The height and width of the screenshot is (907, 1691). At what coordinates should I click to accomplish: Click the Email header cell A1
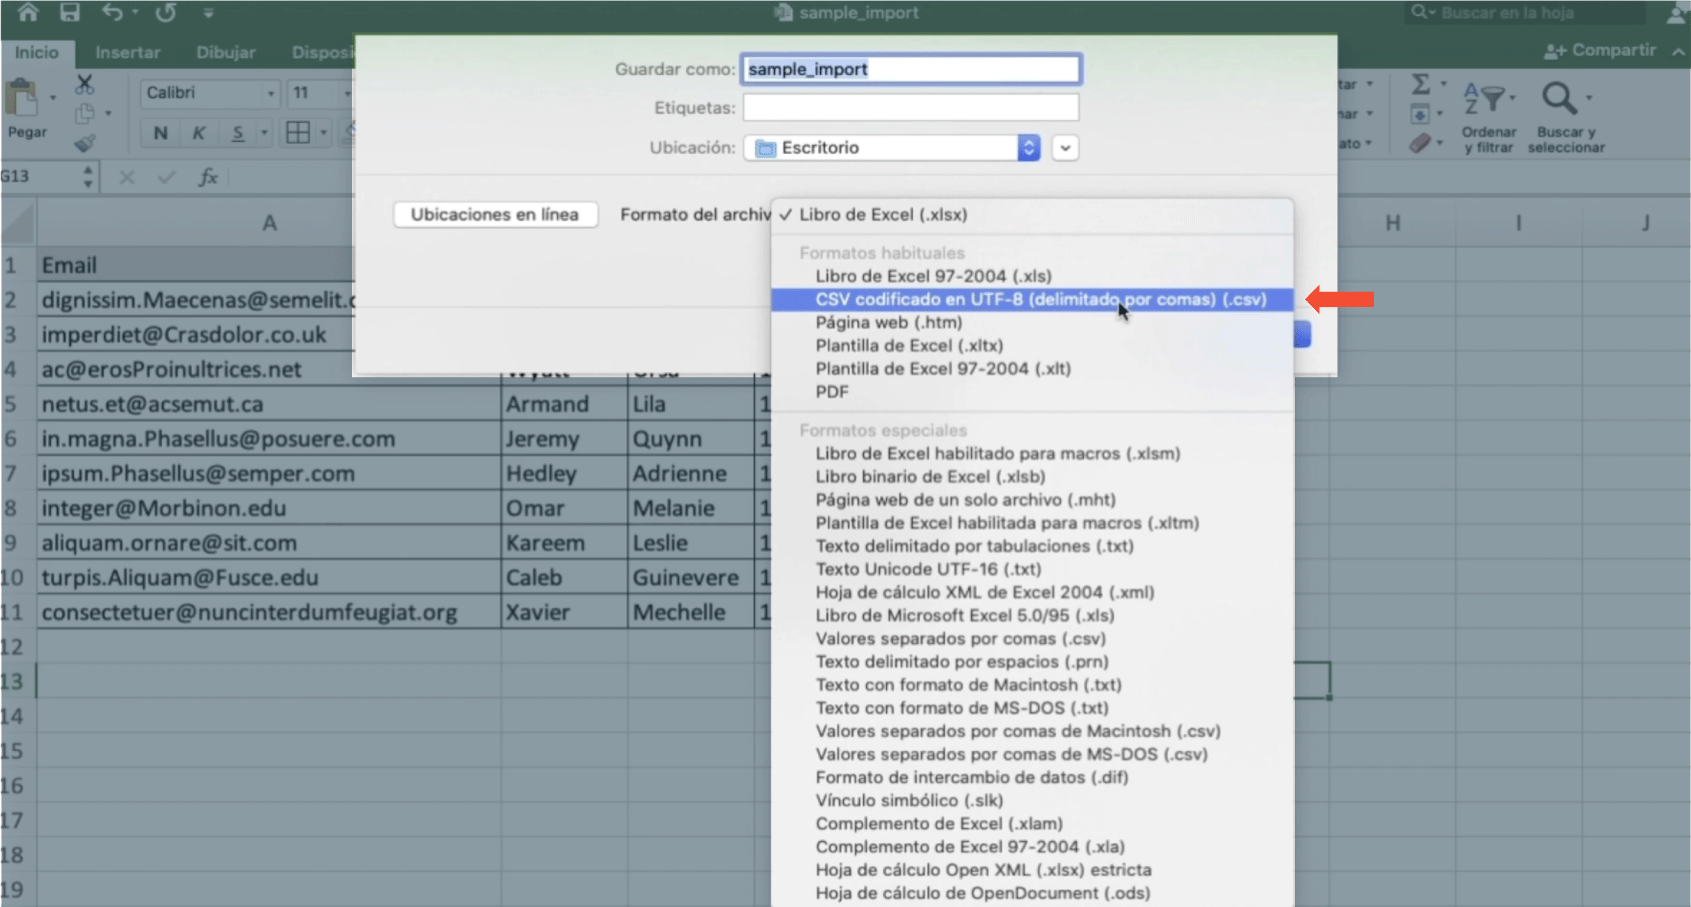click(195, 265)
